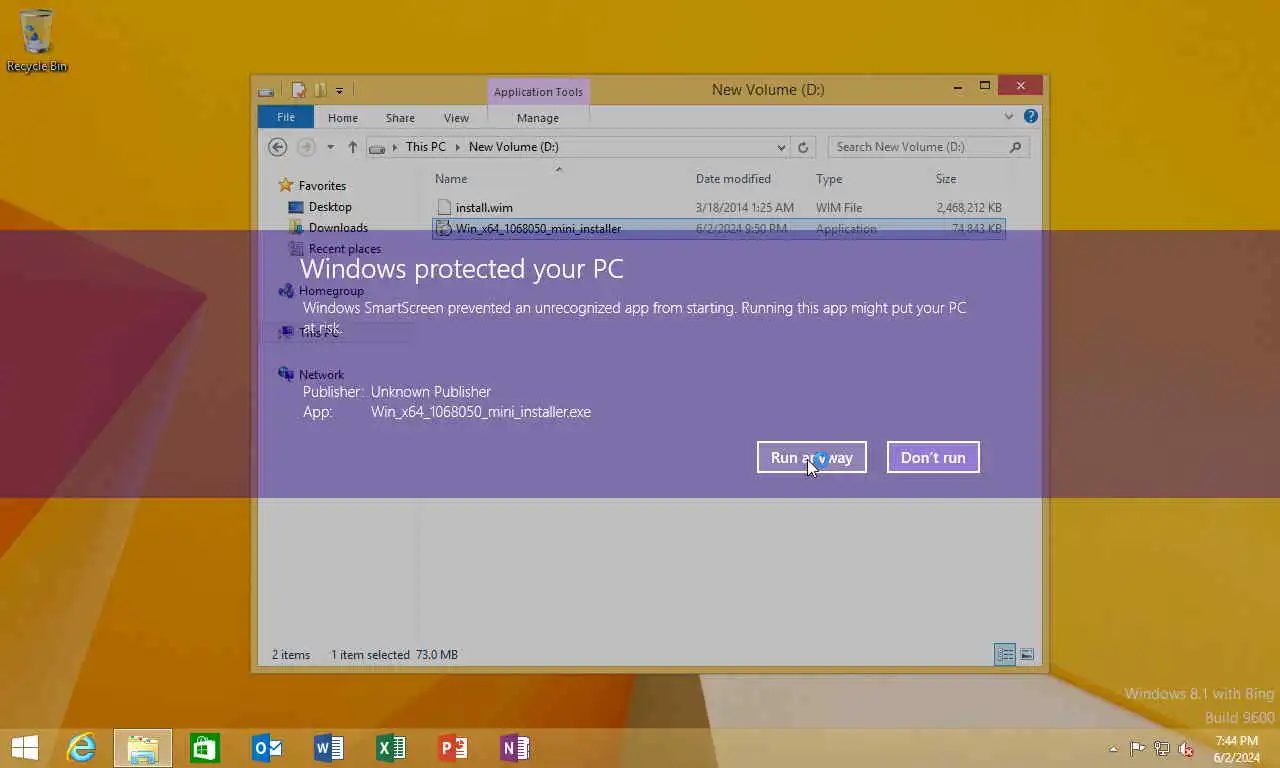Open the Recycle Bin desktop icon
The height and width of the screenshot is (768, 1280).
click(37, 40)
